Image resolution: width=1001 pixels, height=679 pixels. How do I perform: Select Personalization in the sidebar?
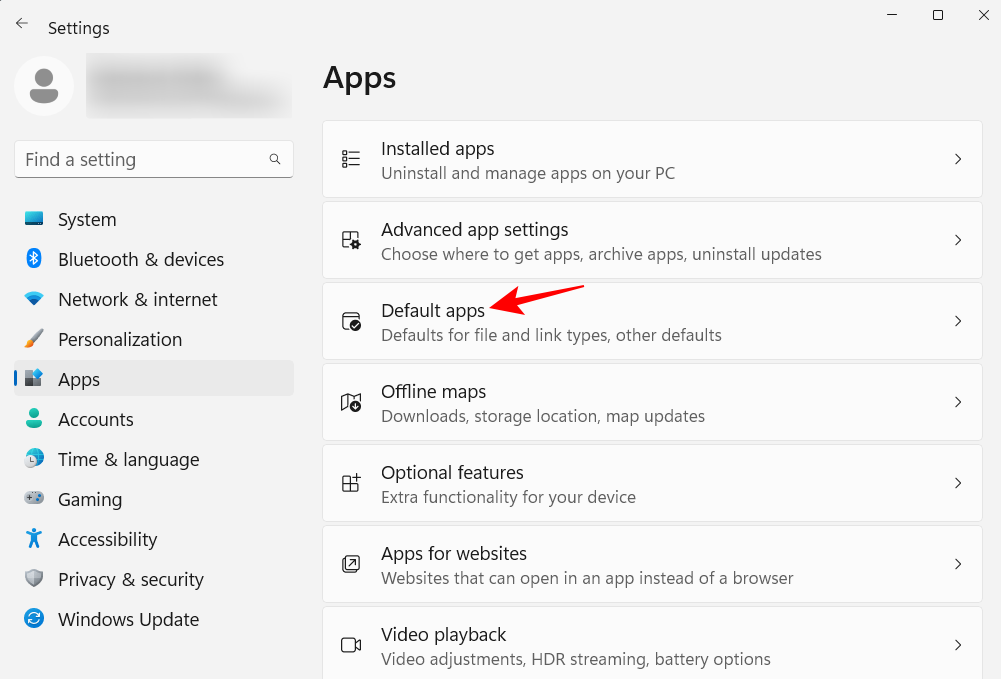(120, 339)
